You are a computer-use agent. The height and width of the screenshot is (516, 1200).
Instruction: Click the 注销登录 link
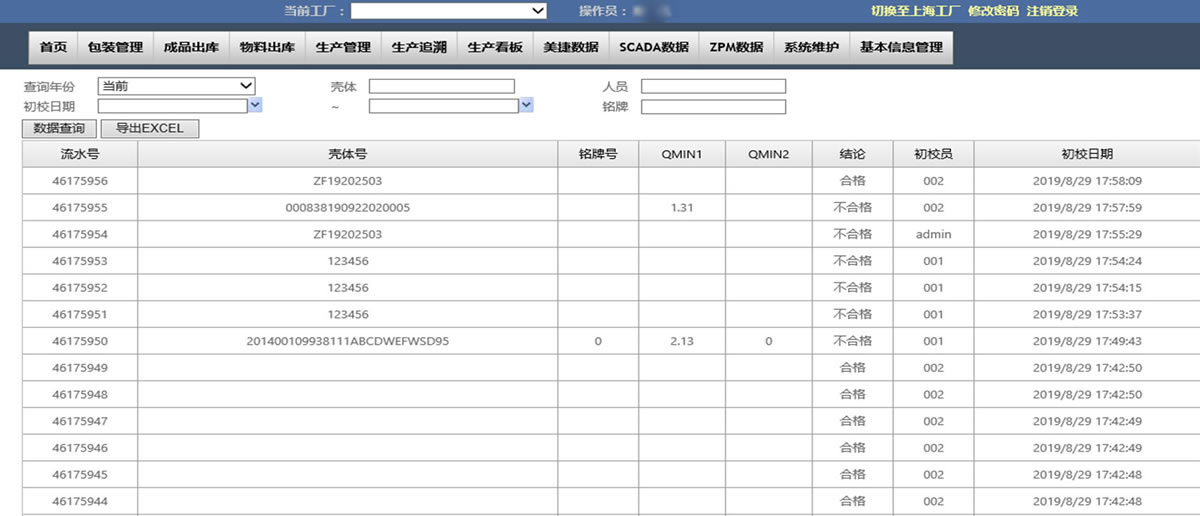coord(1052,11)
